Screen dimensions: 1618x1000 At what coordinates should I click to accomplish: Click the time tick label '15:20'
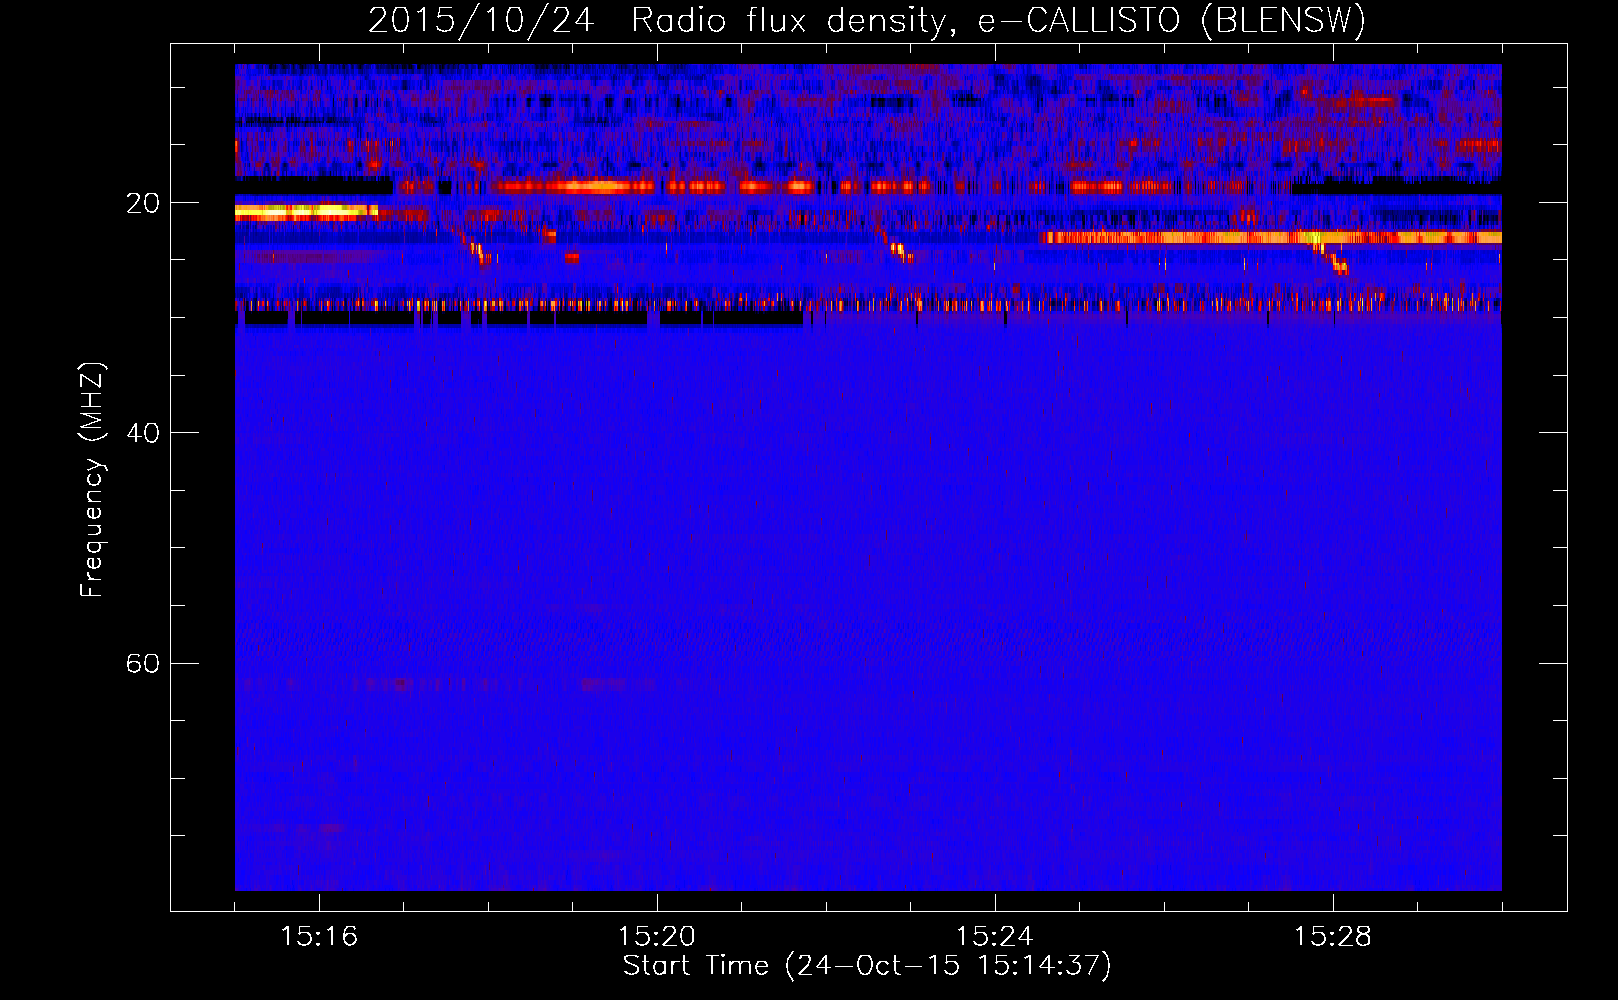coord(657,937)
